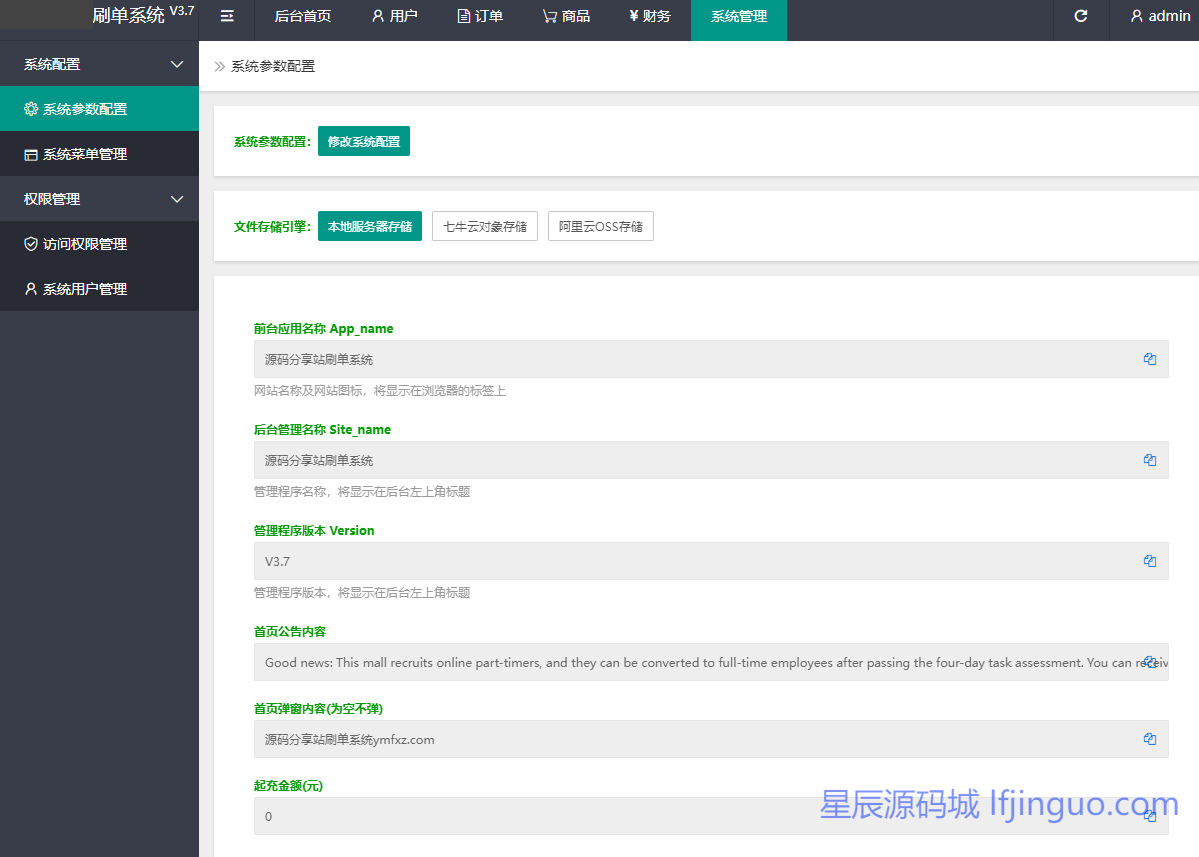Open the 订单 top menu
This screenshot has height=857, width=1199.
click(x=480, y=16)
